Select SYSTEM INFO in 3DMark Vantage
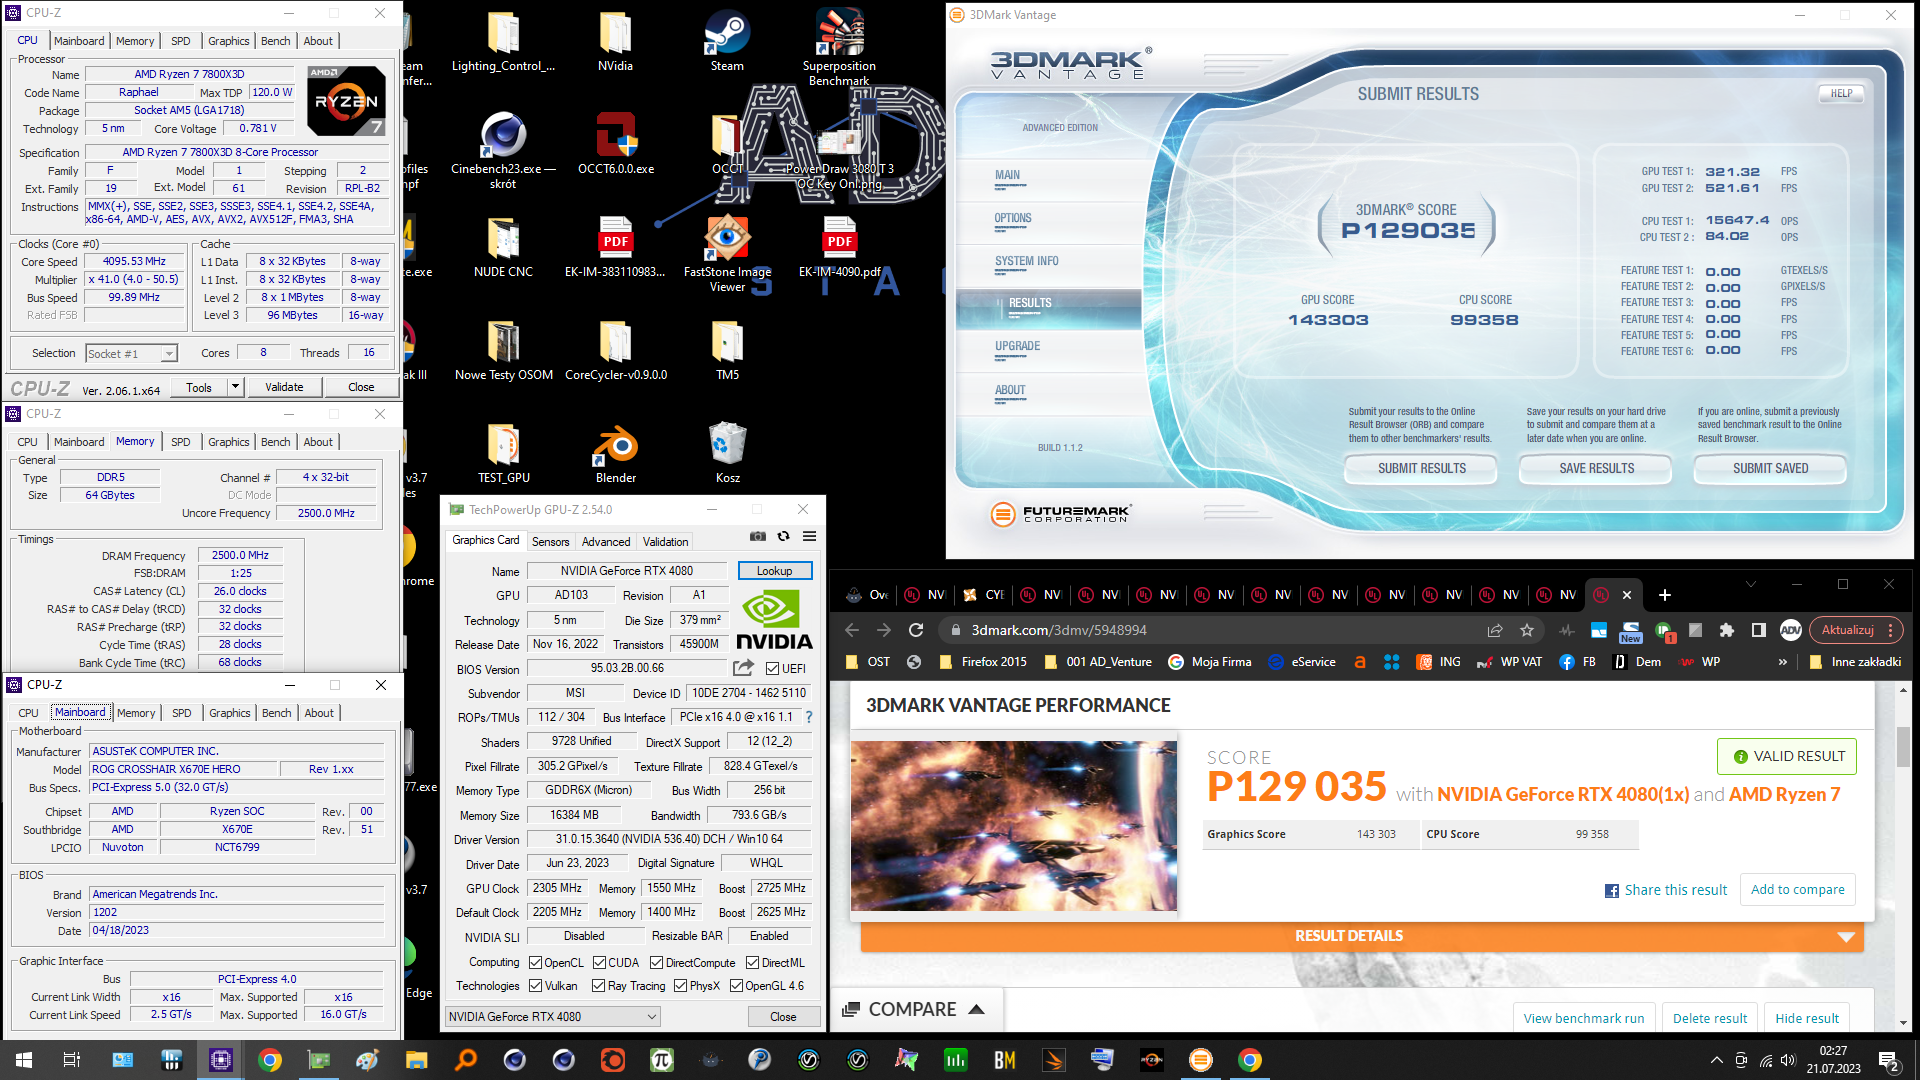 pos(1027,261)
